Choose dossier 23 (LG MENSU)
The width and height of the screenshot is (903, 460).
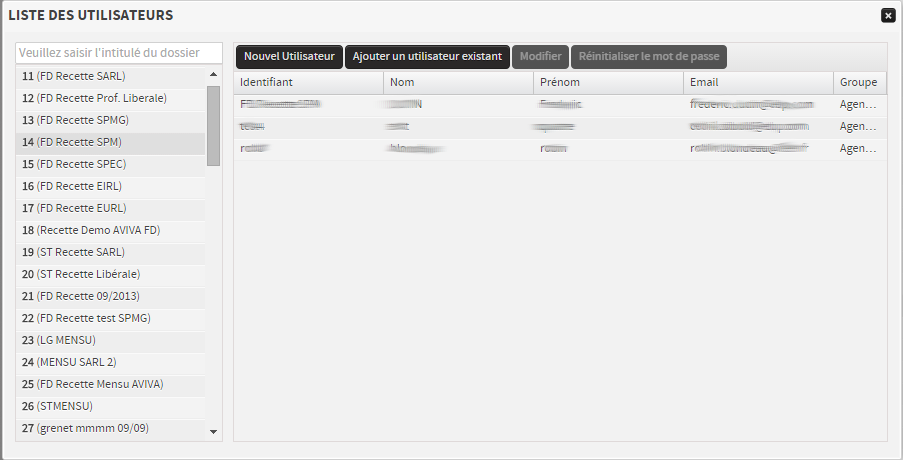click(110, 340)
